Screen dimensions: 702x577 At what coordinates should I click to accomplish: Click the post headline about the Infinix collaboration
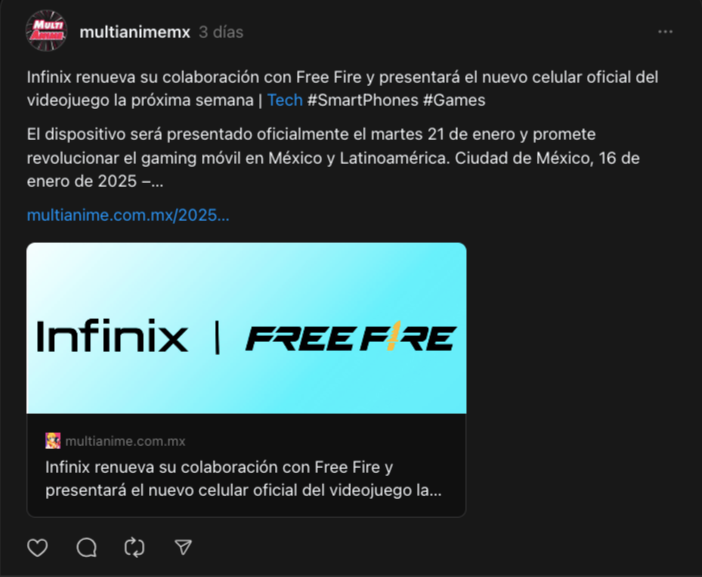(342, 89)
